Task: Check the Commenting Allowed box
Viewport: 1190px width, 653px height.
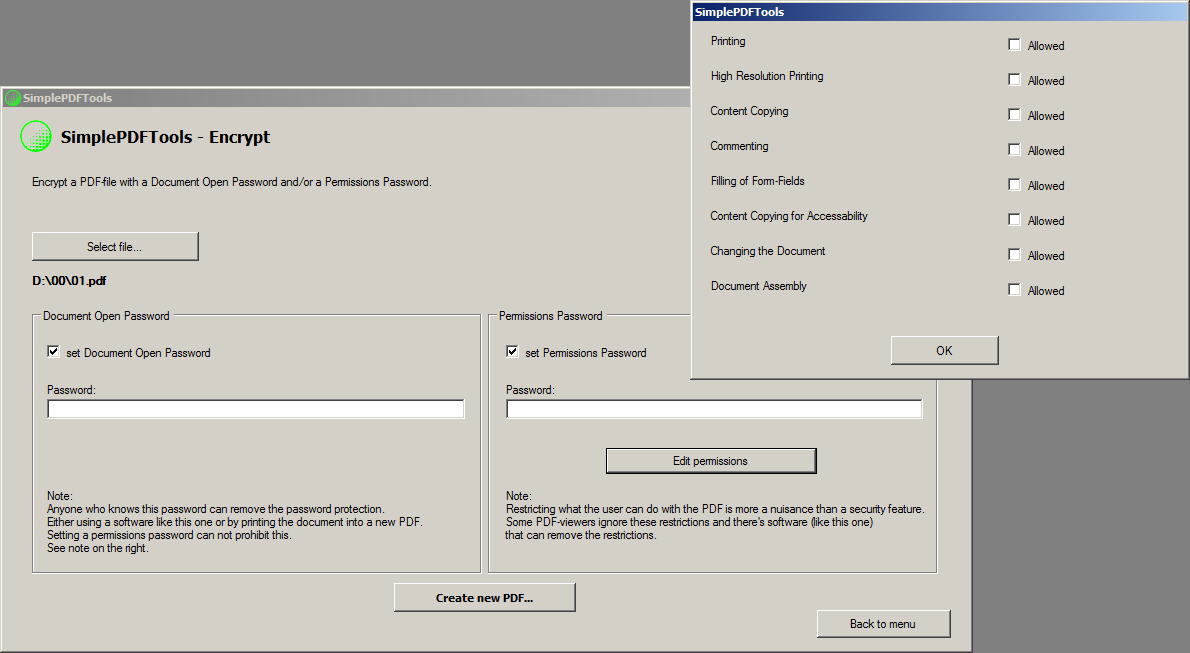Action: click(x=1014, y=150)
